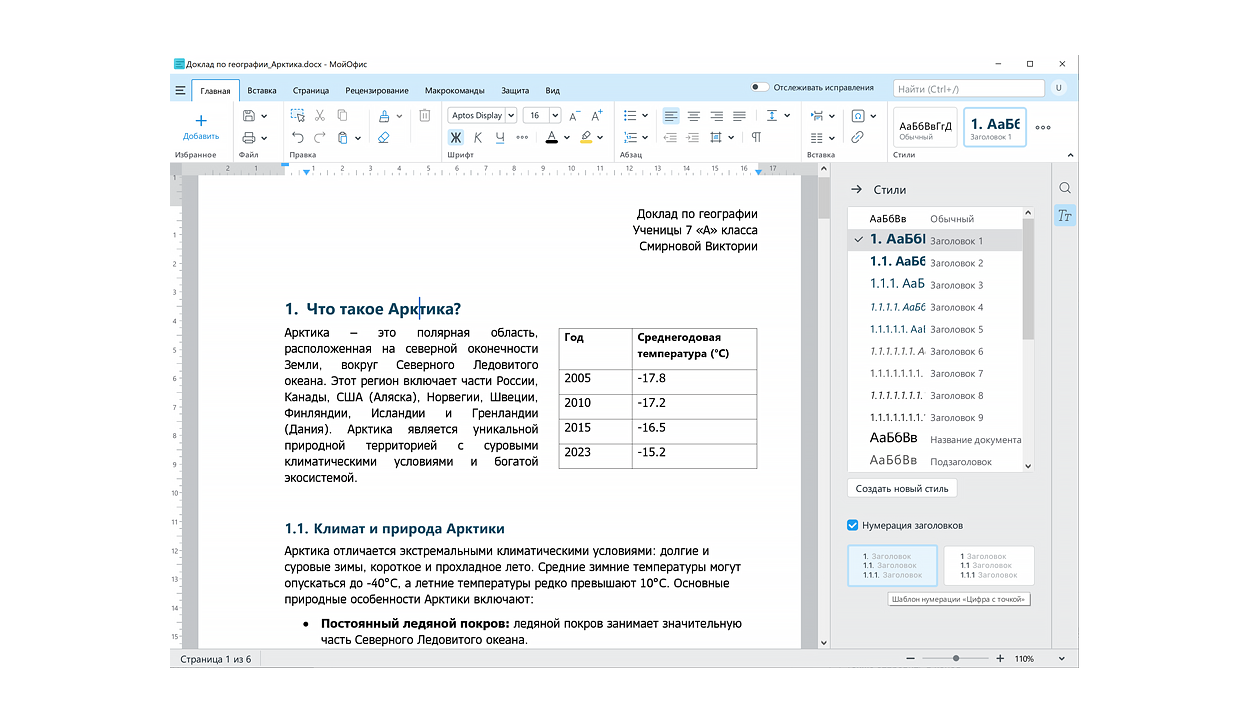Toggle bold Ж formatting
Image resolution: width=1250 pixels, height=718 pixels.
pos(456,137)
